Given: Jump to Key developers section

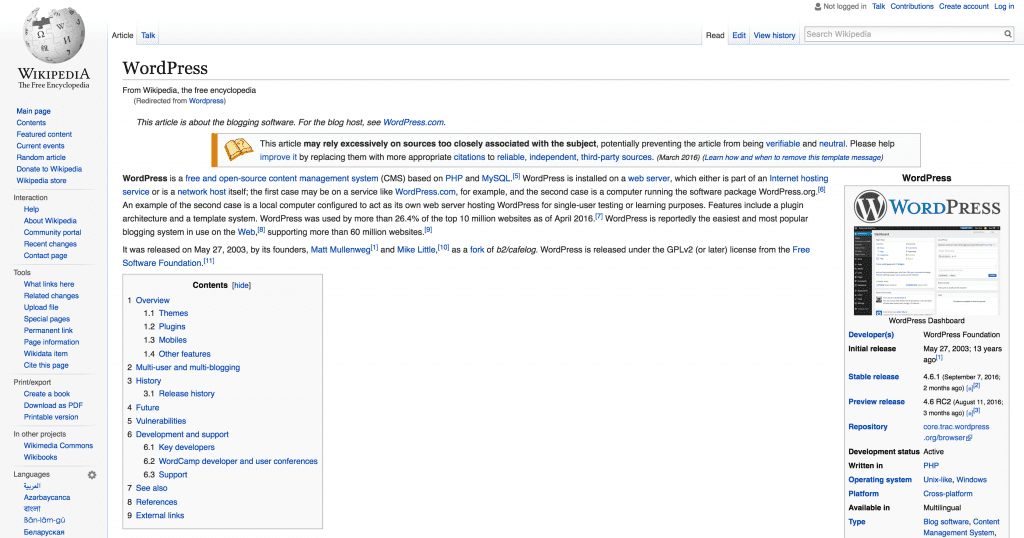Looking at the screenshot, I should [187, 447].
